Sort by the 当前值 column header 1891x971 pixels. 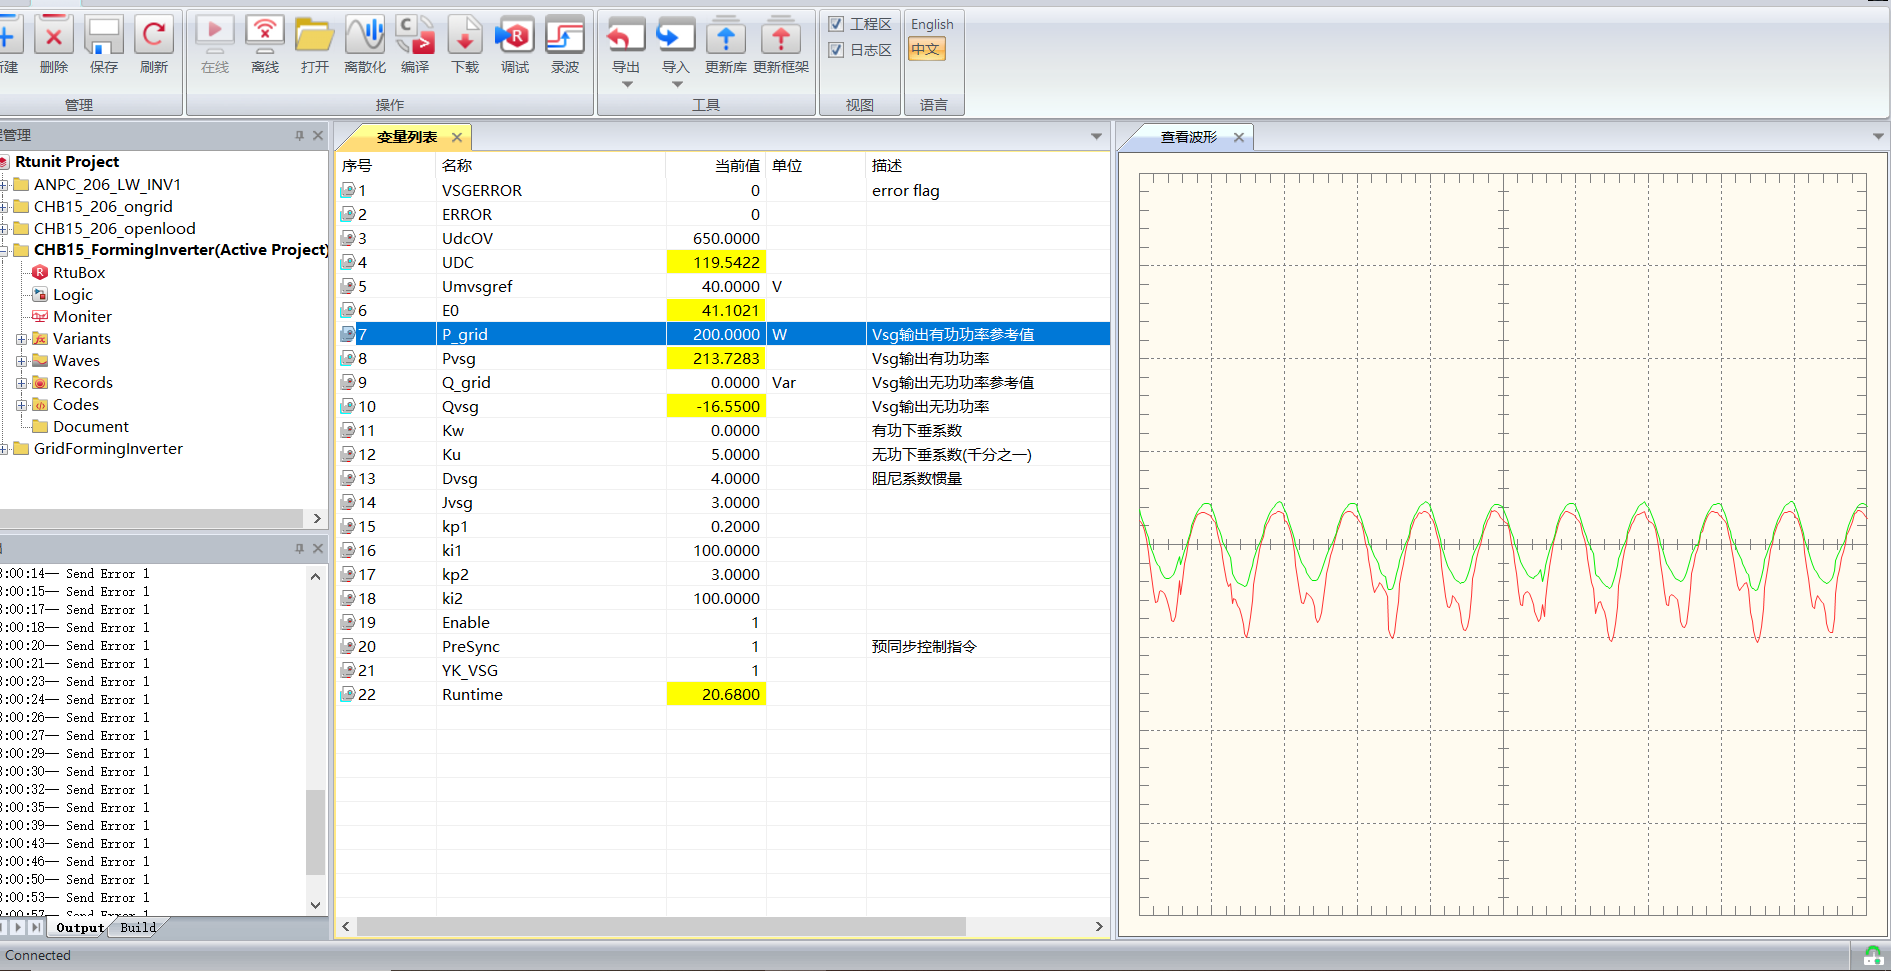(x=716, y=165)
